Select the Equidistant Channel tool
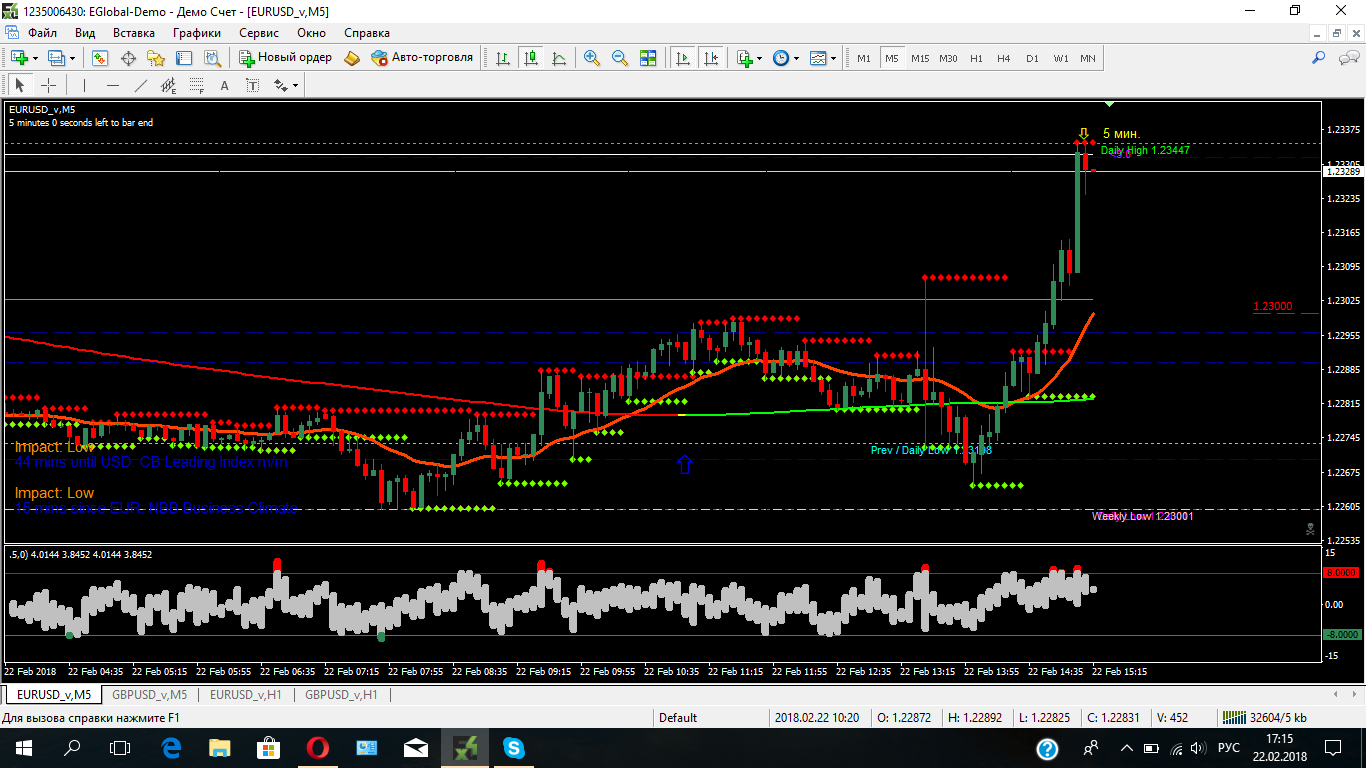 tap(169, 85)
